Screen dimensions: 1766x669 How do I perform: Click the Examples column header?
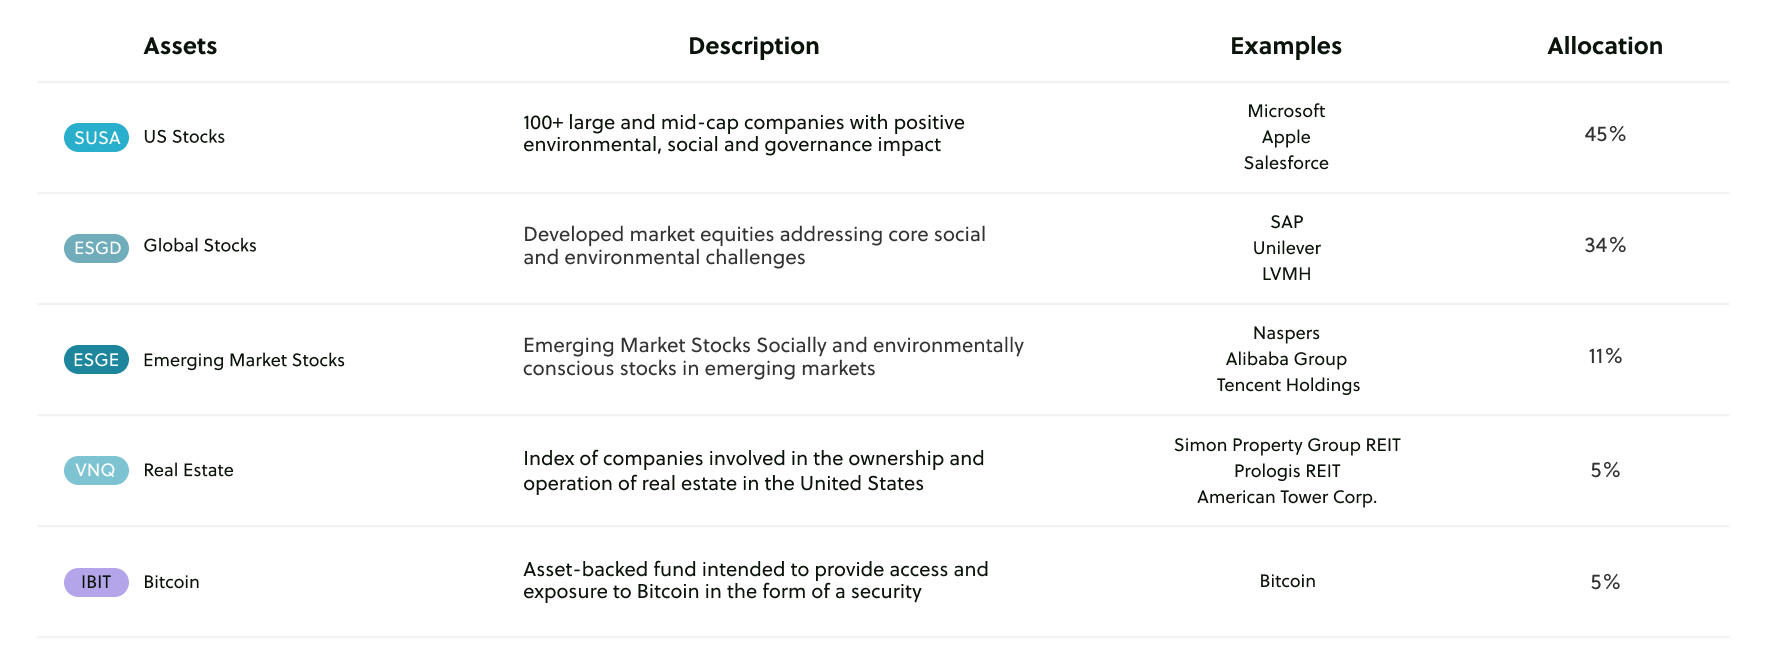pyautogui.click(x=1285, y=46)
